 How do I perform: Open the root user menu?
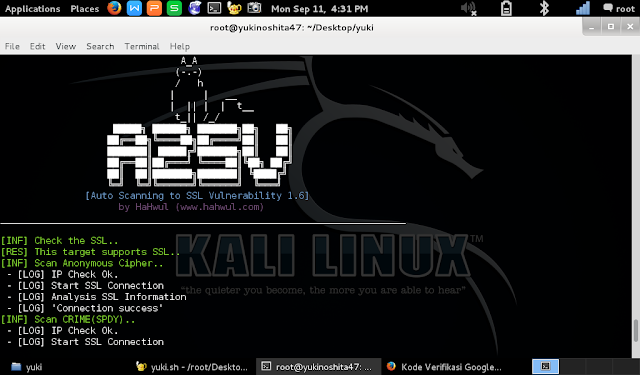[619, 9]
